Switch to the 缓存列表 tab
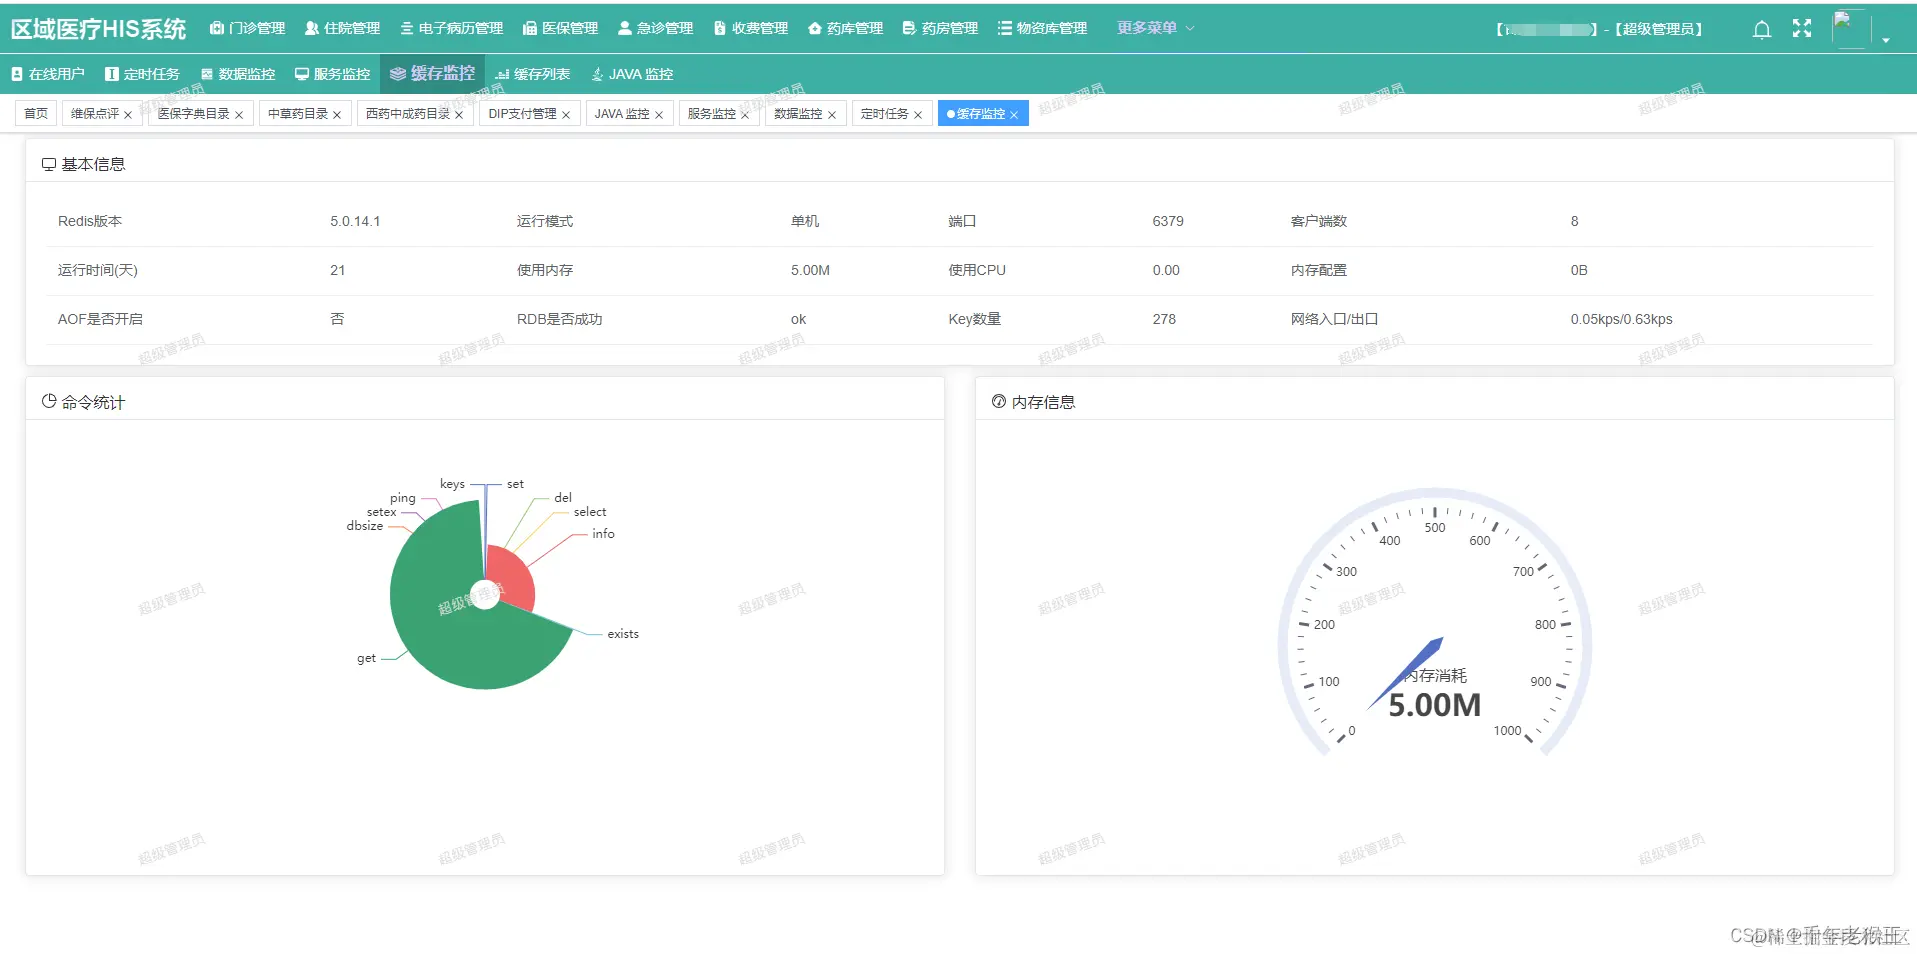Viewport: 1917px width, 954px height. [x=531, y=73]
